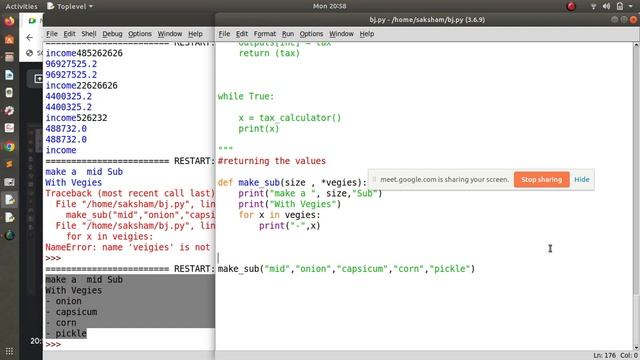This screenshot has width=640, height=360.
Task: Click the editor's vertical scrollbar
Action: (636, 196)
